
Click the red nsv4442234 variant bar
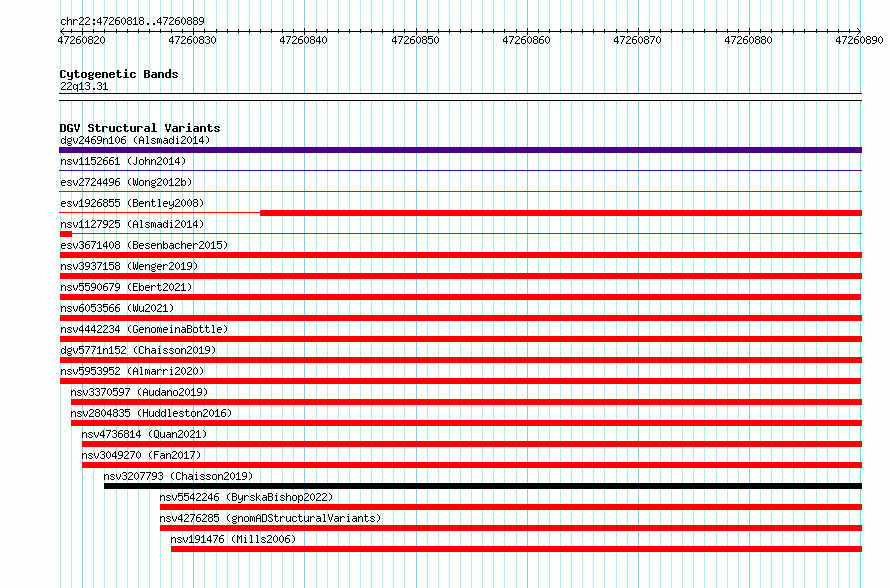click(x=460, y=339)
